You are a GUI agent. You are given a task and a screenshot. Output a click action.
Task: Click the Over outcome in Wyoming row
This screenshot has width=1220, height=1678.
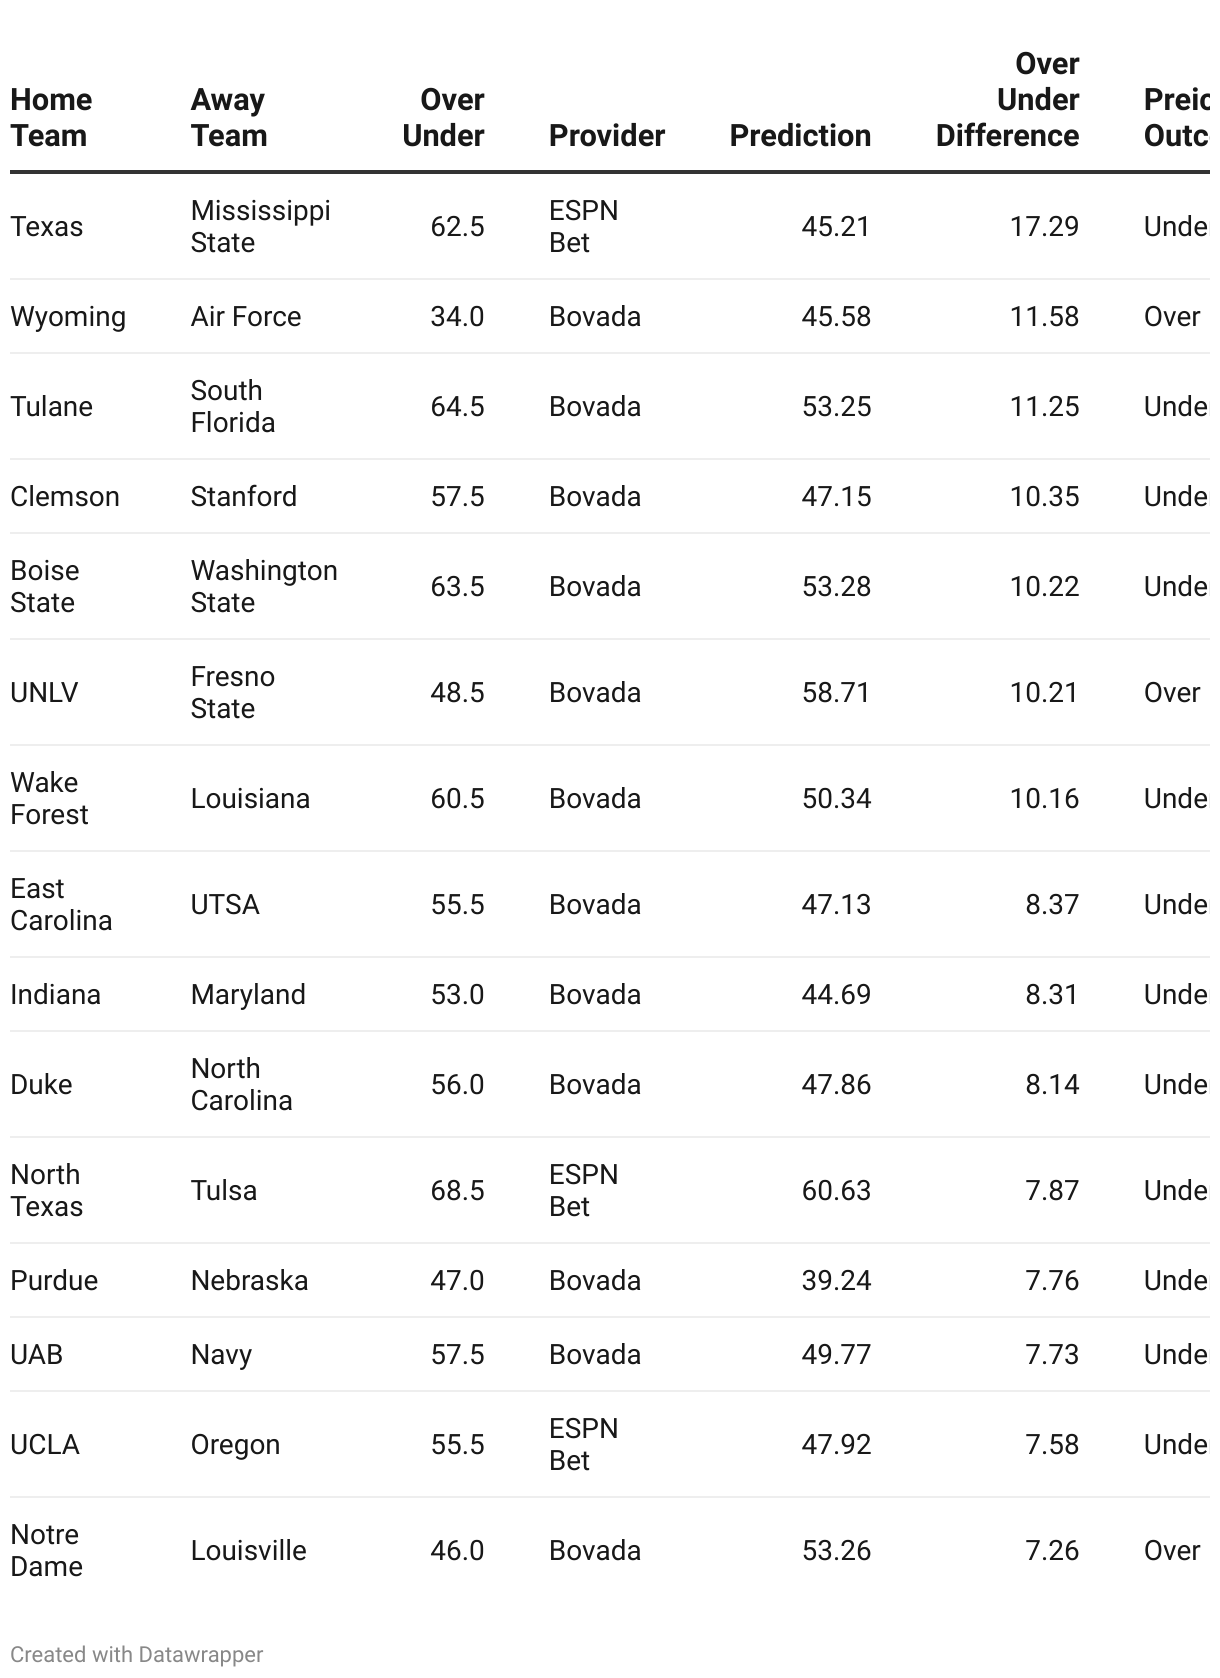(1171, 316)
